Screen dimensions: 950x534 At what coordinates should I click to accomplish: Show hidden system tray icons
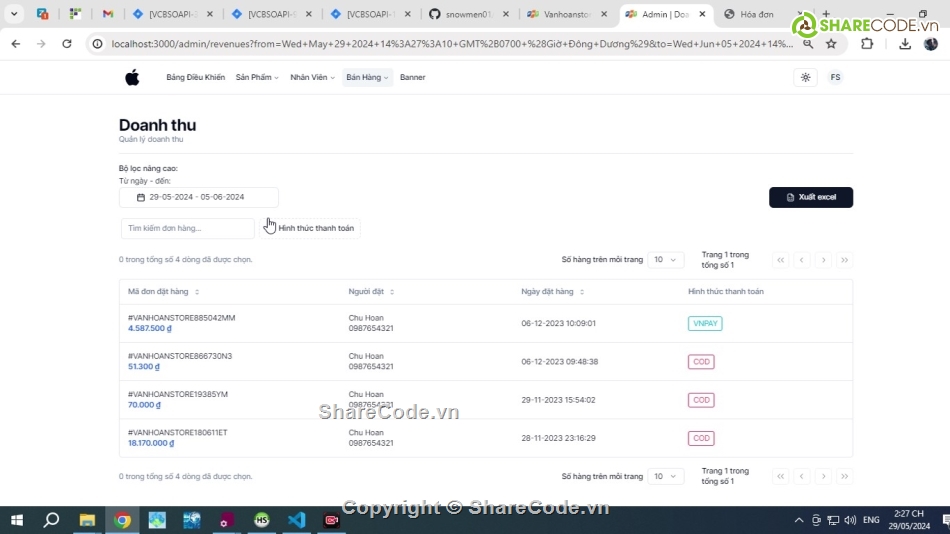(799, 520)
